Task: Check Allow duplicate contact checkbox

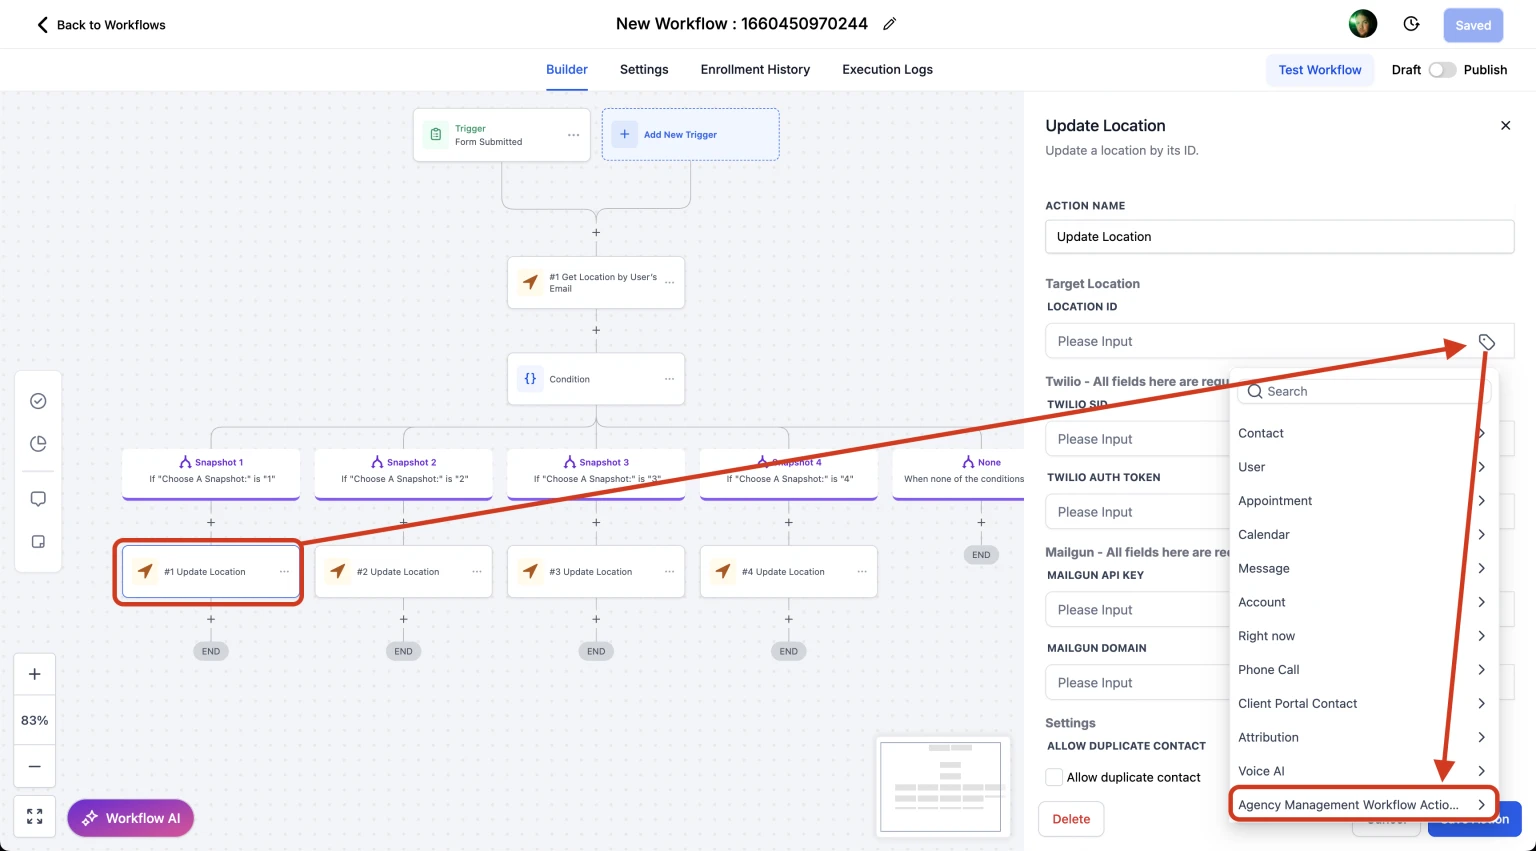Action: (1054, 777)
